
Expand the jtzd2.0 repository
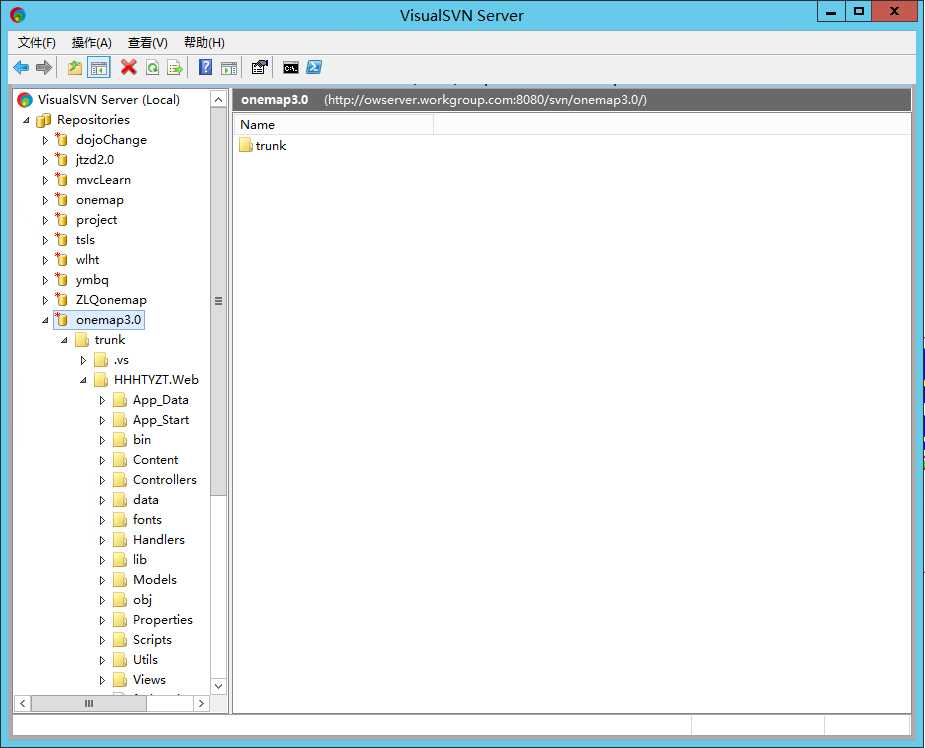point(45,160)
